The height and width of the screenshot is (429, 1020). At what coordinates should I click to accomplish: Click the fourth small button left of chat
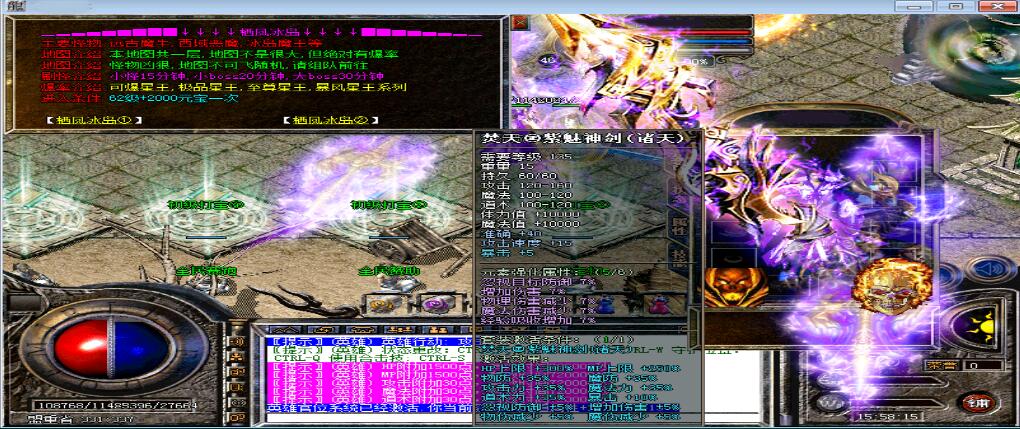[237, 387]
